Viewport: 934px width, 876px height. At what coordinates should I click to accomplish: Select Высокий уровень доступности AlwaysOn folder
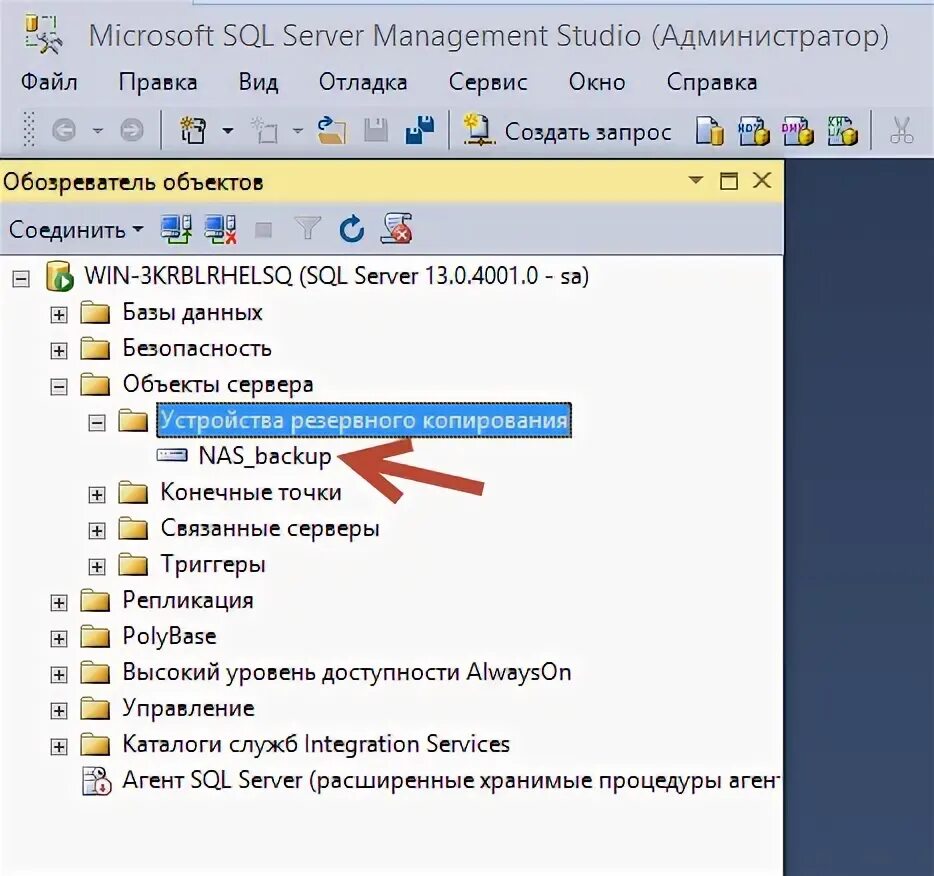[347, 672]
